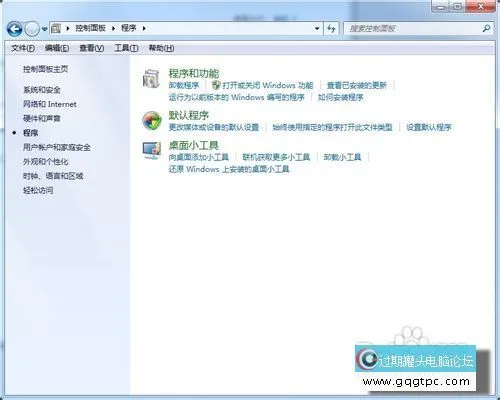Open 轻松访问 in sidebar
This screenshot has height=400, width=500.
click(38, 190)
